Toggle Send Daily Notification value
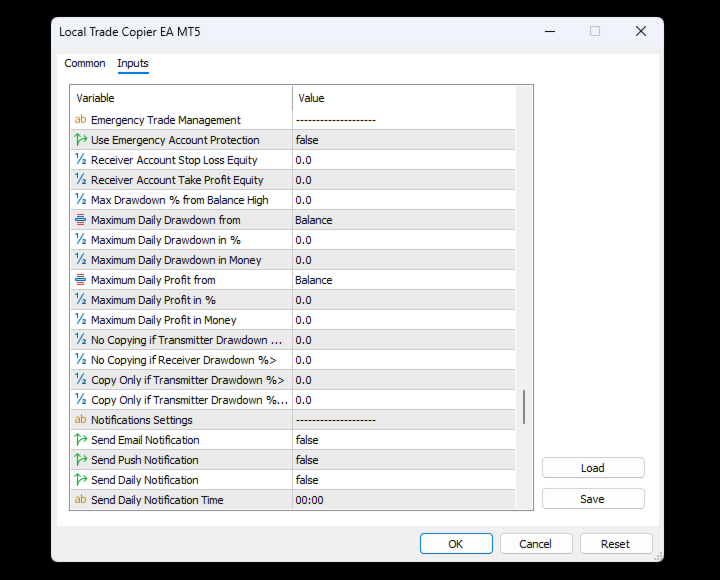Screen dimensions: 720x580 pos(404,480)
